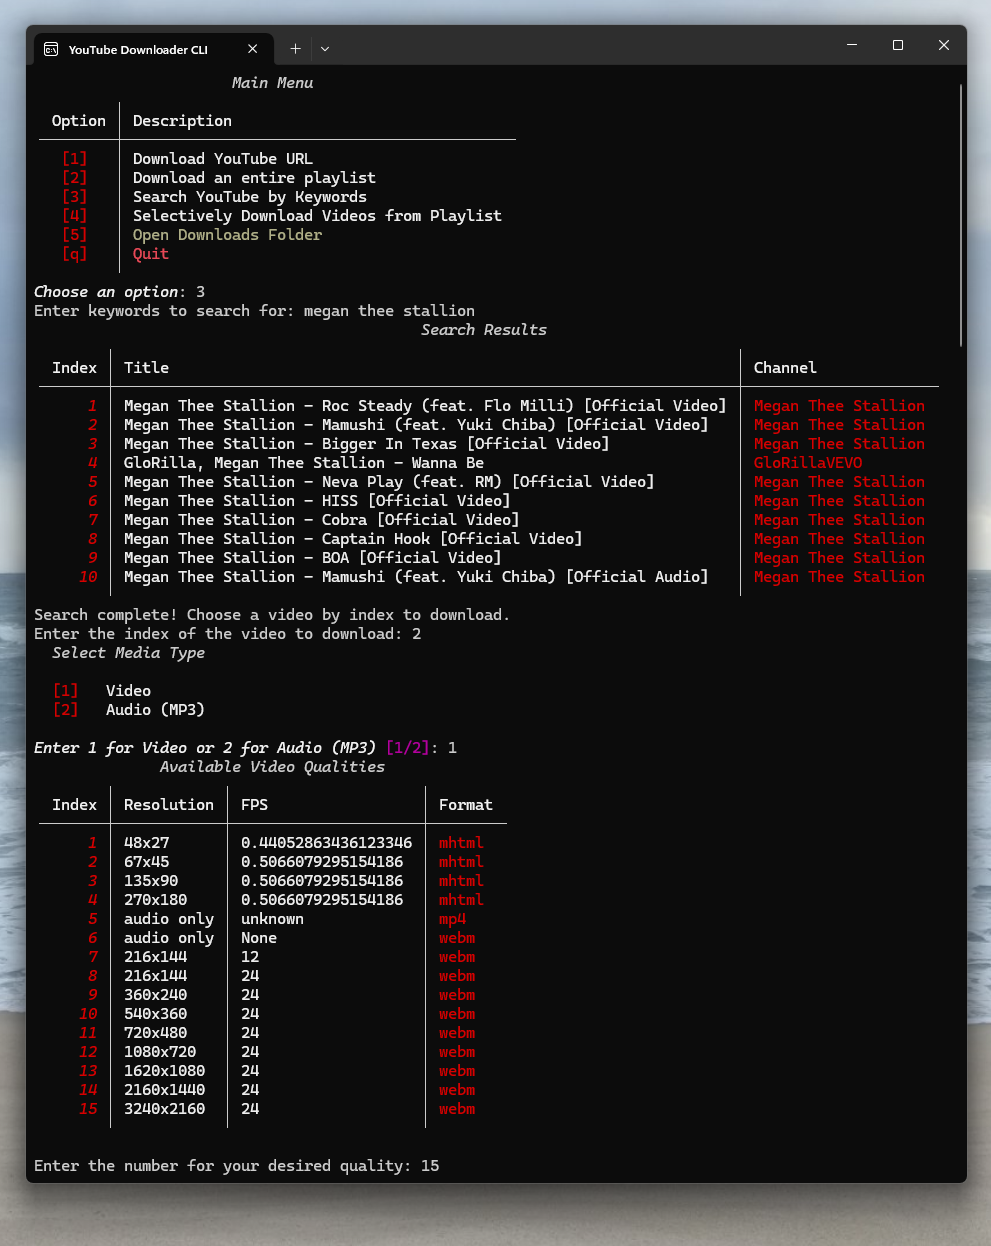Open a new terminal tab
Screen dimensions: 991x1246
[x=295, y=48]
